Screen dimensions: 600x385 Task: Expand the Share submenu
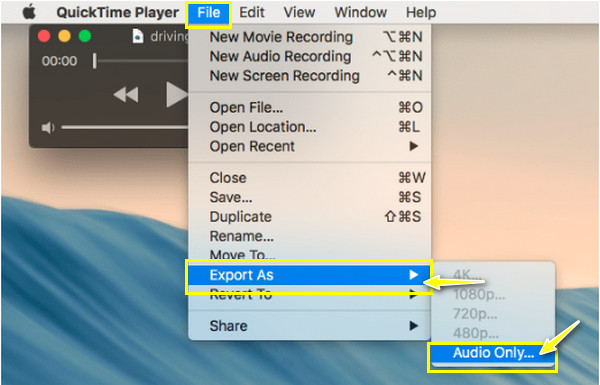click(310, 326)
